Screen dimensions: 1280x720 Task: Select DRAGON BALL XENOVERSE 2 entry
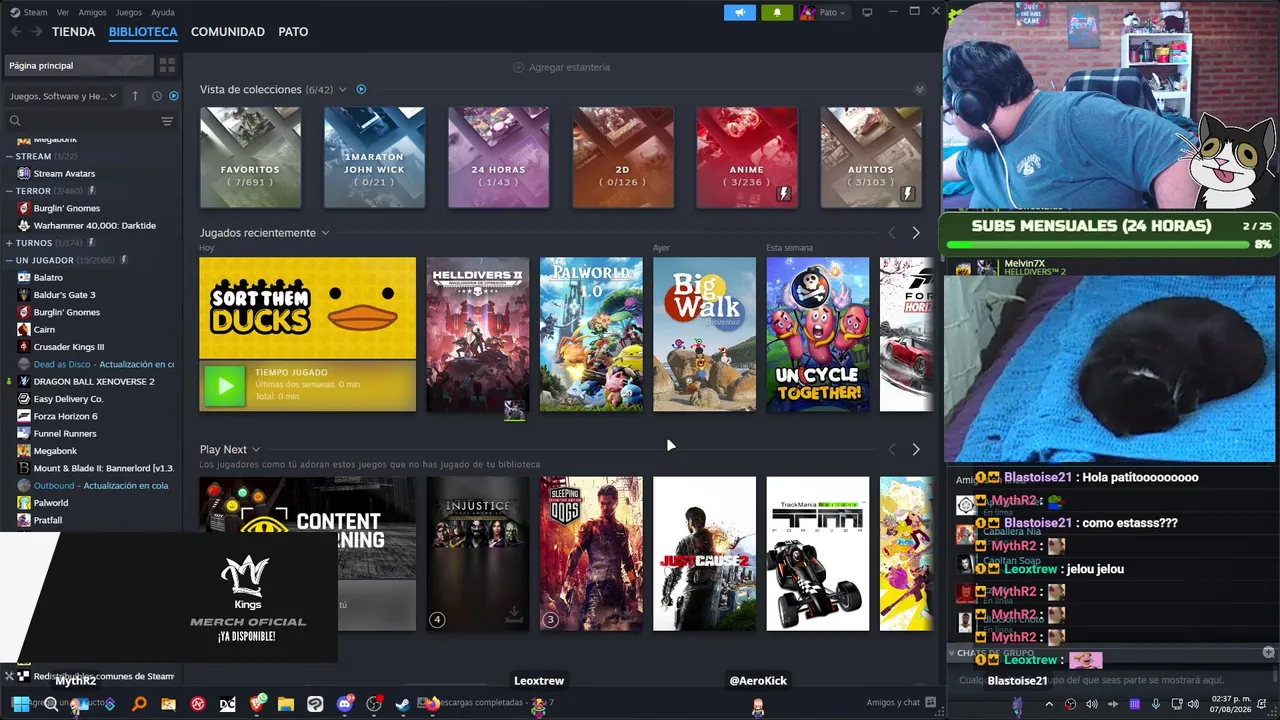click(94, 381)
